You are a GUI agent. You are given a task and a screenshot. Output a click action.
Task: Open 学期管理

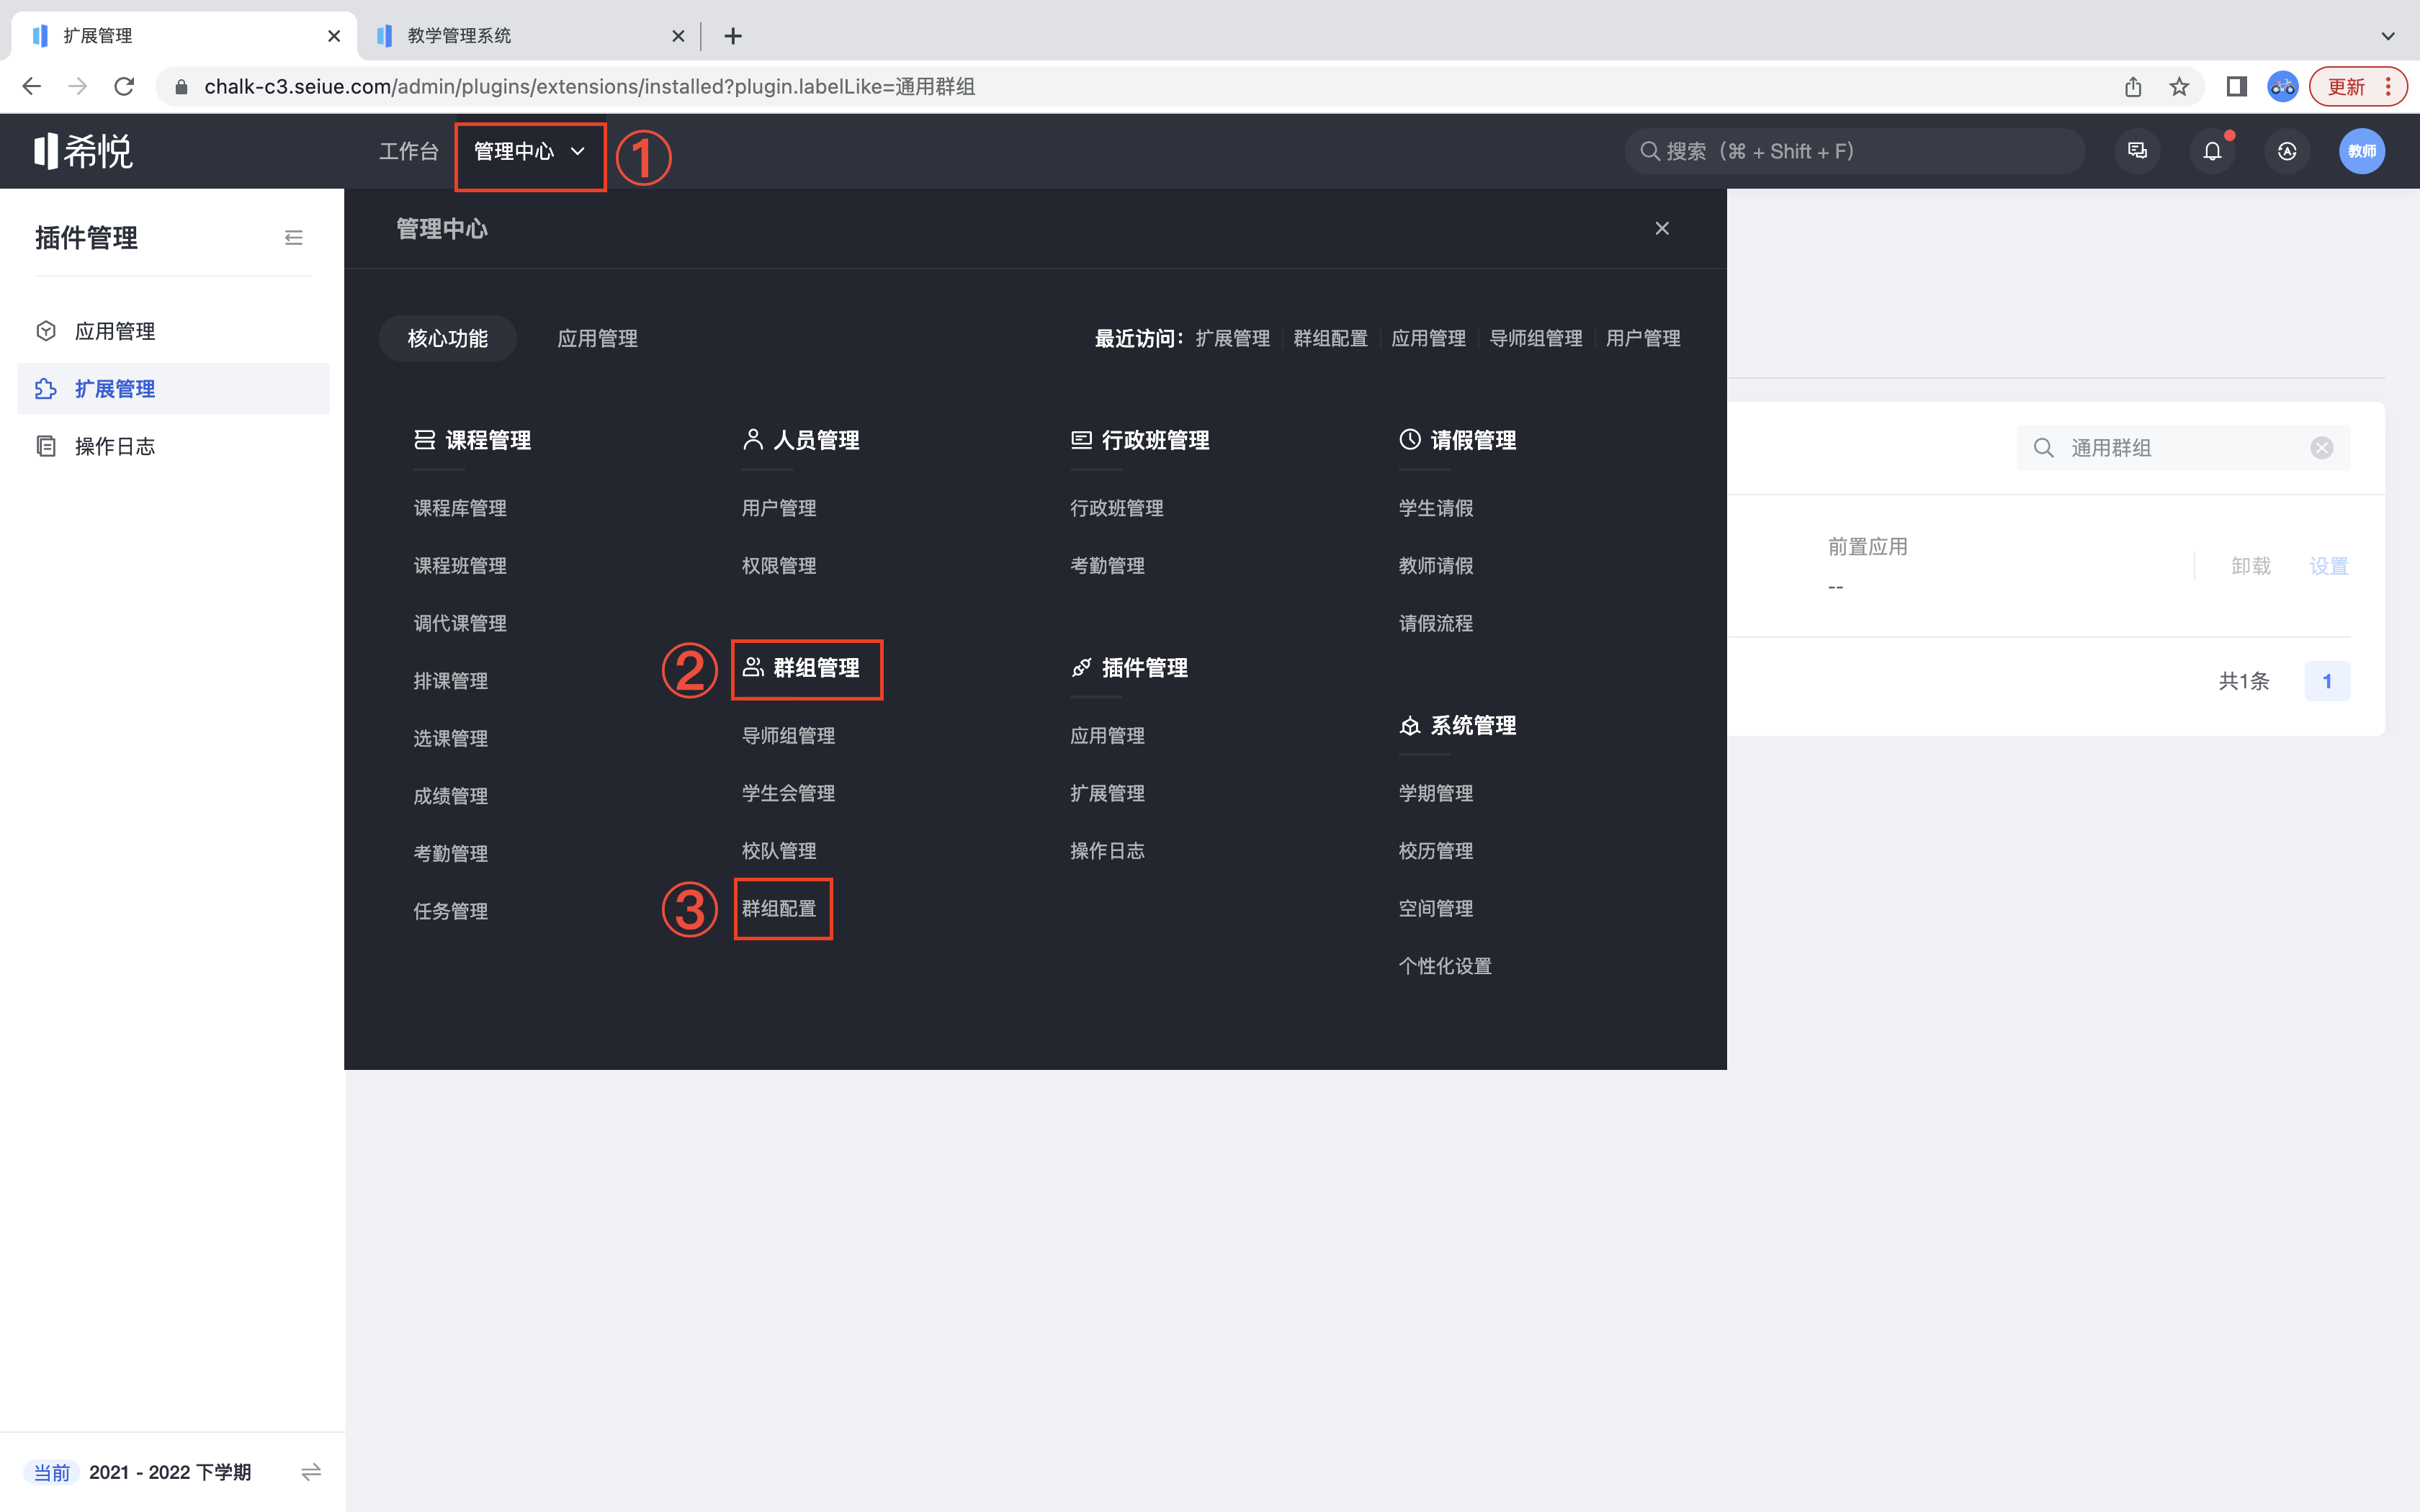pos(1436,793)
